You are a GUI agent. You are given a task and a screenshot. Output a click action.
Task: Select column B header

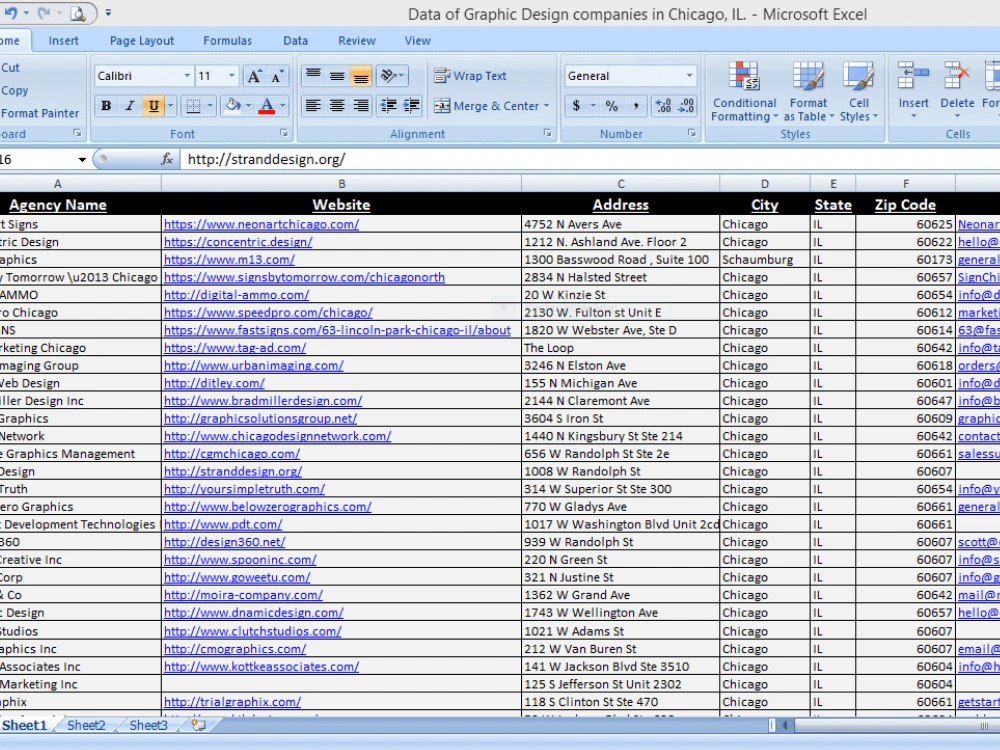pos(341,184)
